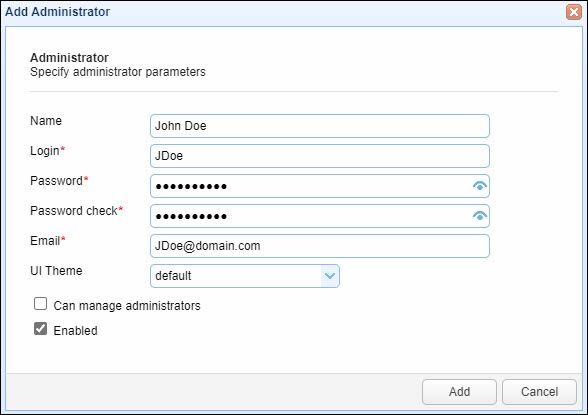The height and width of the screenshot is (415, 588).
Task: Expand the UI Theme dropdown arrow
Action: (x=330, y=276)
